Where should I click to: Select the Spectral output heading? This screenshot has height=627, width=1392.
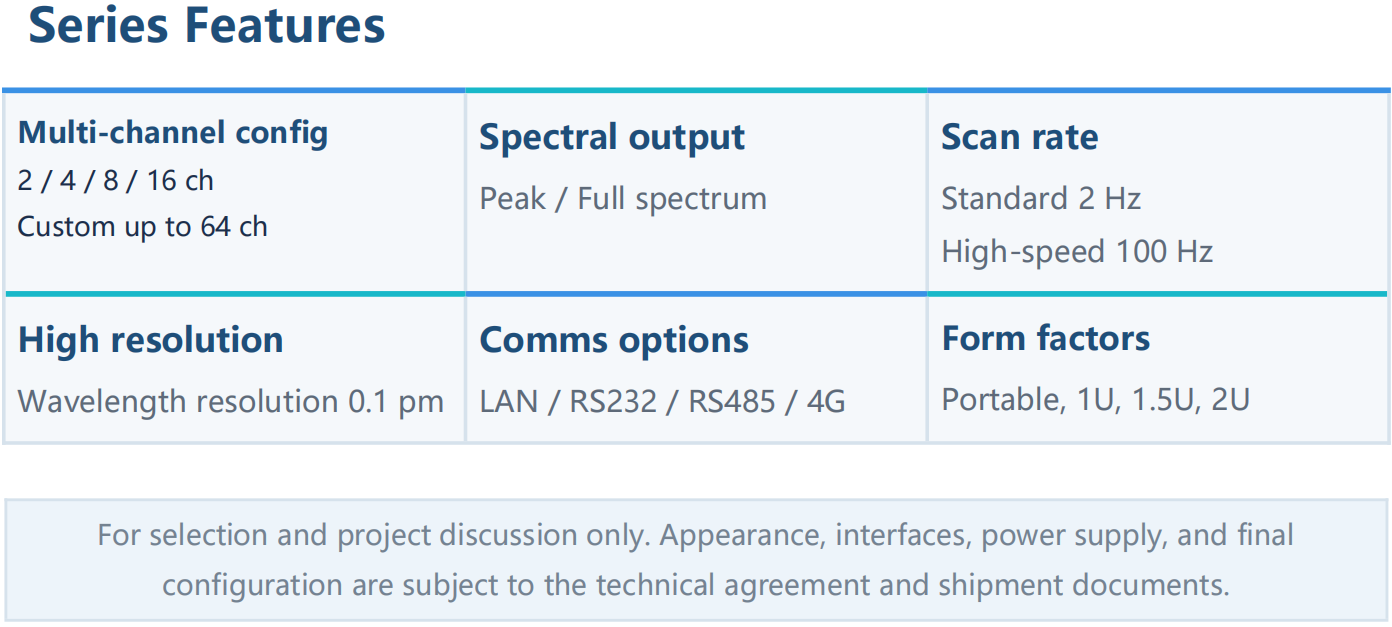click(611, 137)
